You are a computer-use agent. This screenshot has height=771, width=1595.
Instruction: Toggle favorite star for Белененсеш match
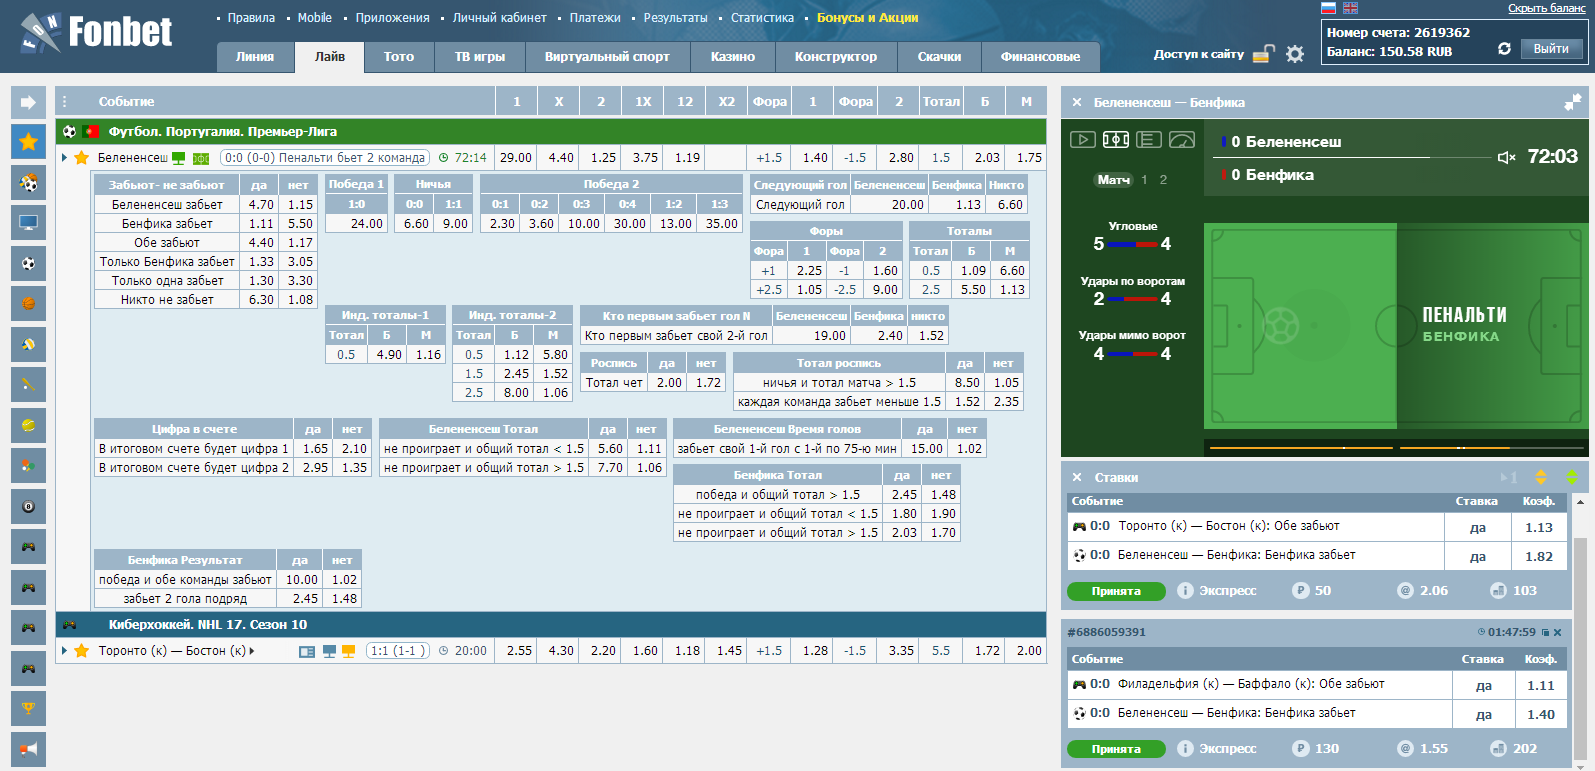(x=82, y=158)
